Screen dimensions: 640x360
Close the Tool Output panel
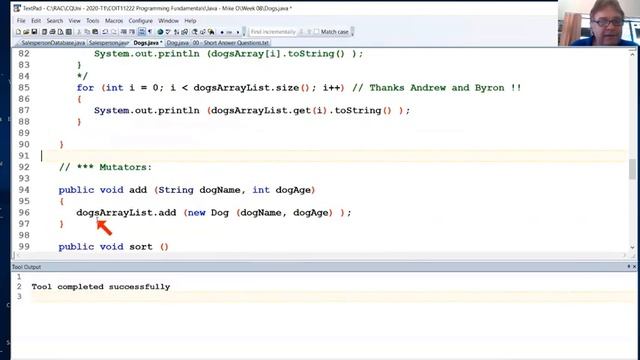coord(634,267)
